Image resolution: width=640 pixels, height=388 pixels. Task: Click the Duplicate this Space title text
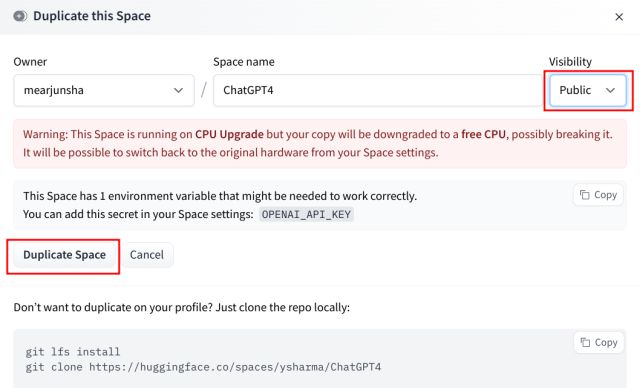coord(92,16)
